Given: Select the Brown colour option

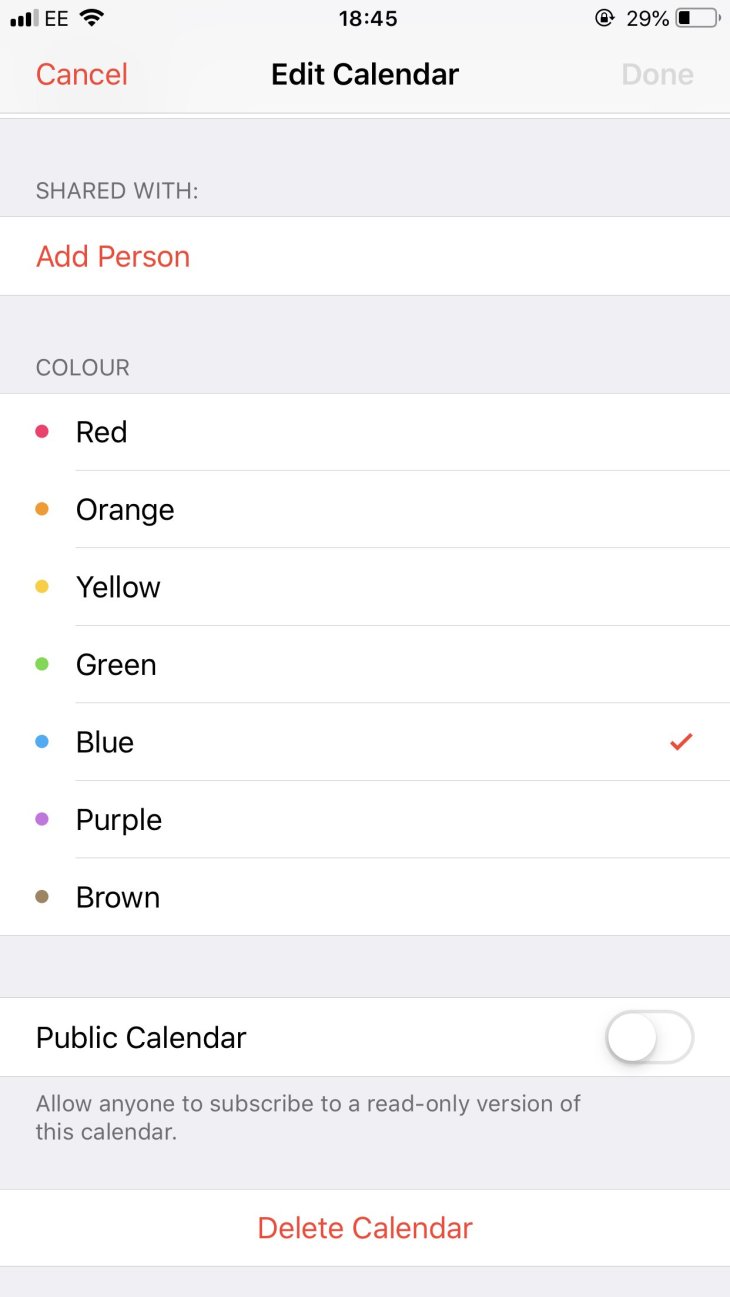Looking at the screenshot, I should [x=365, y=897].
